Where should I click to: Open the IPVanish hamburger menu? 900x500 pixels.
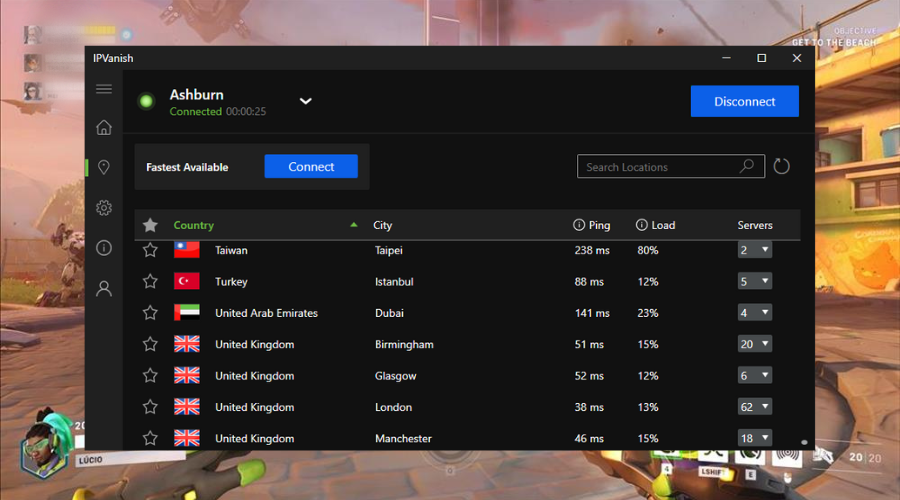(104, 89)
